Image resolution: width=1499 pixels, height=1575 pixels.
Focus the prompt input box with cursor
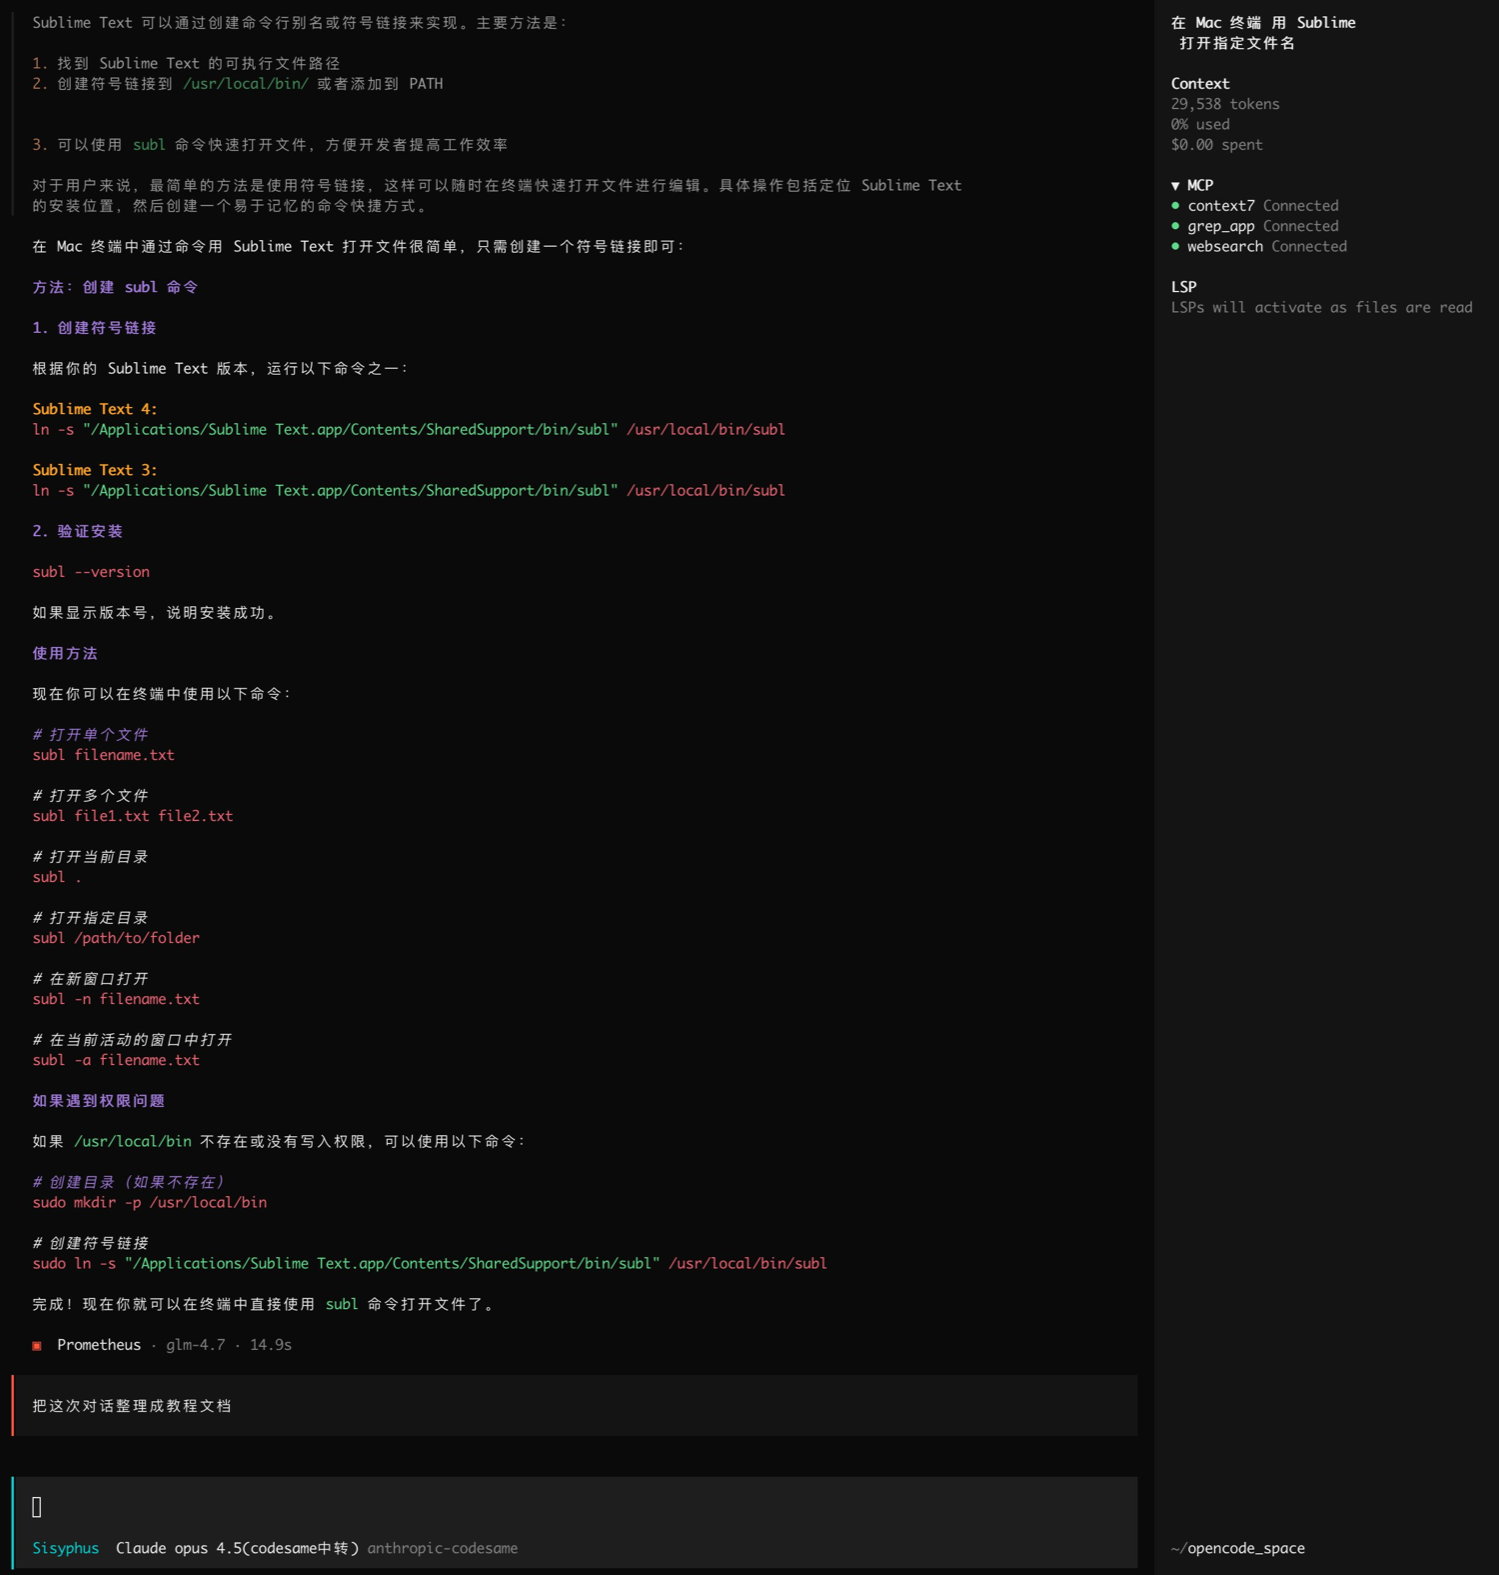575,1507
